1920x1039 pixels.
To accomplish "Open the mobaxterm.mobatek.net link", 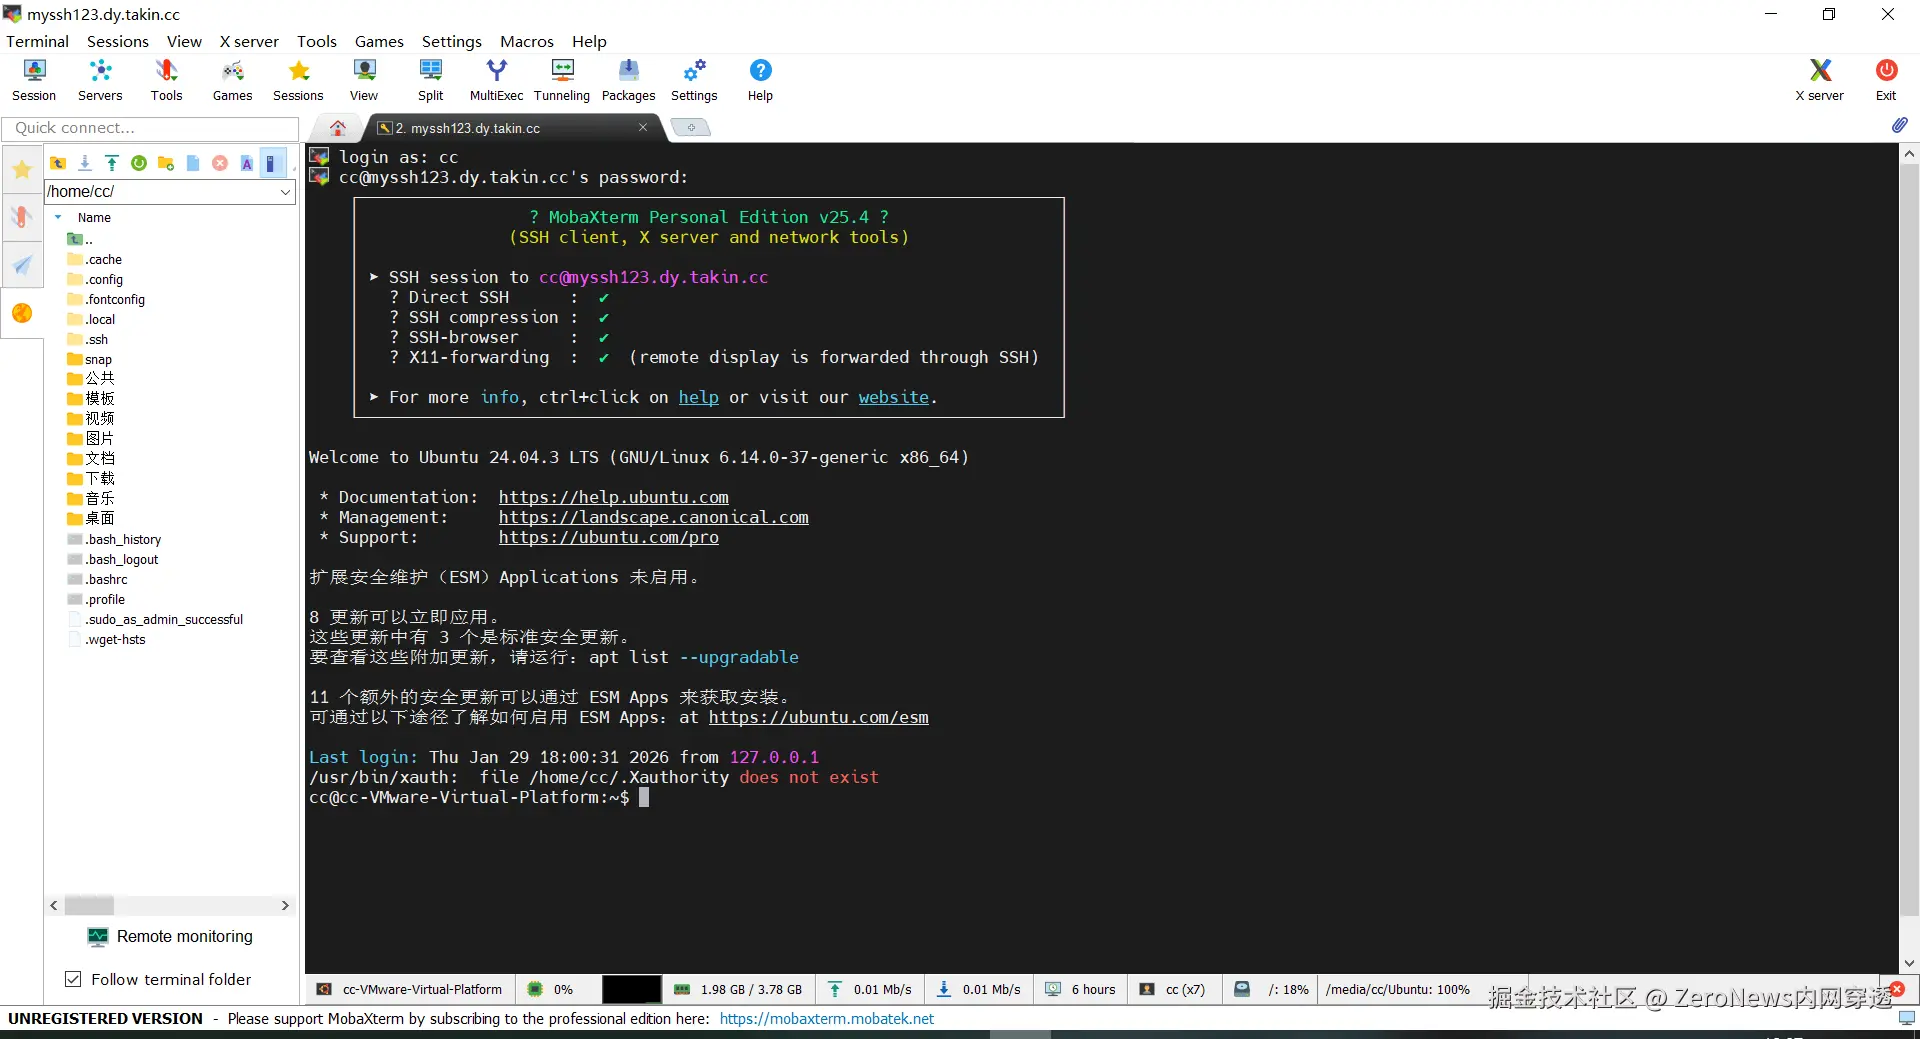I will tap(826, 1018).
